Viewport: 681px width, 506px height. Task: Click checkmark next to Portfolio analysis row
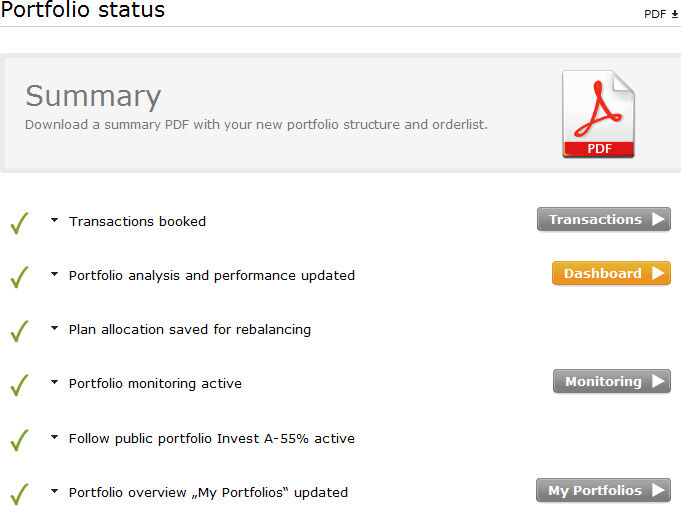click(x=19, y=276)
